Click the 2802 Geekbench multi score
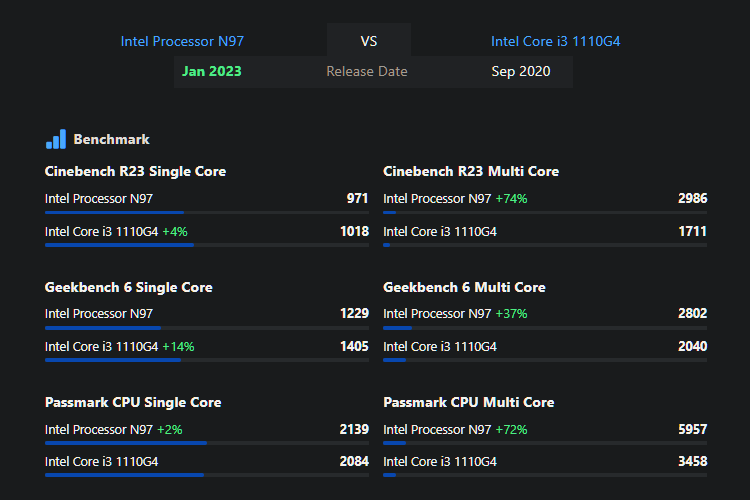 pos(693,313)
